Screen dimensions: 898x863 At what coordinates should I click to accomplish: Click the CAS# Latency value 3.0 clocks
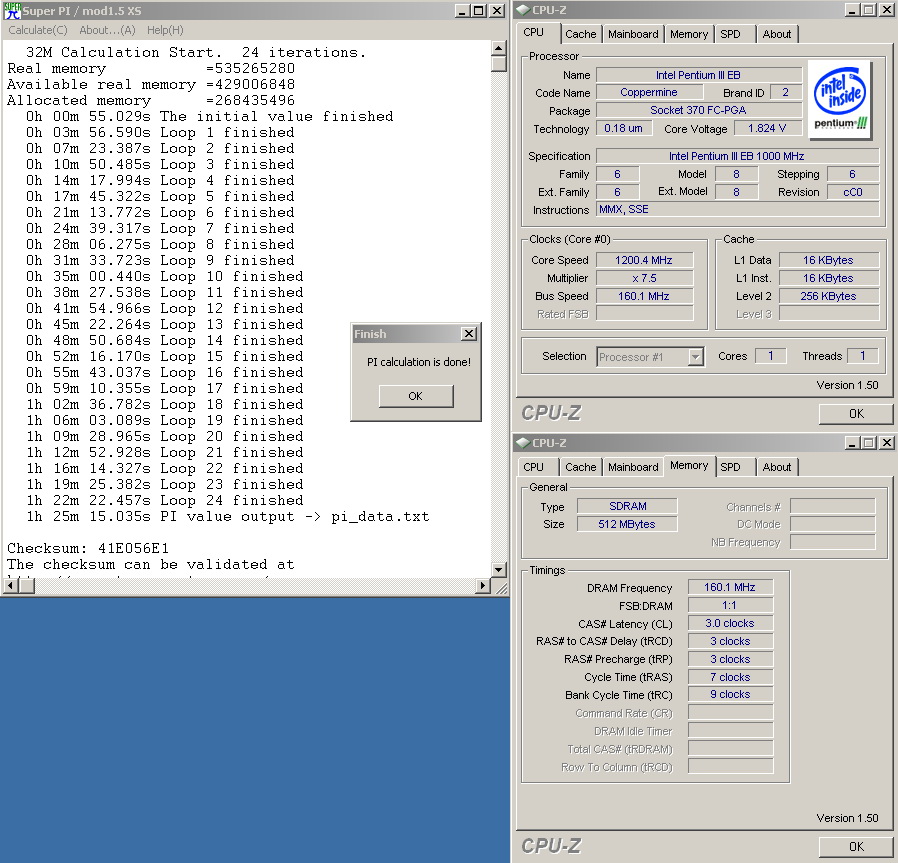point(730,623)
